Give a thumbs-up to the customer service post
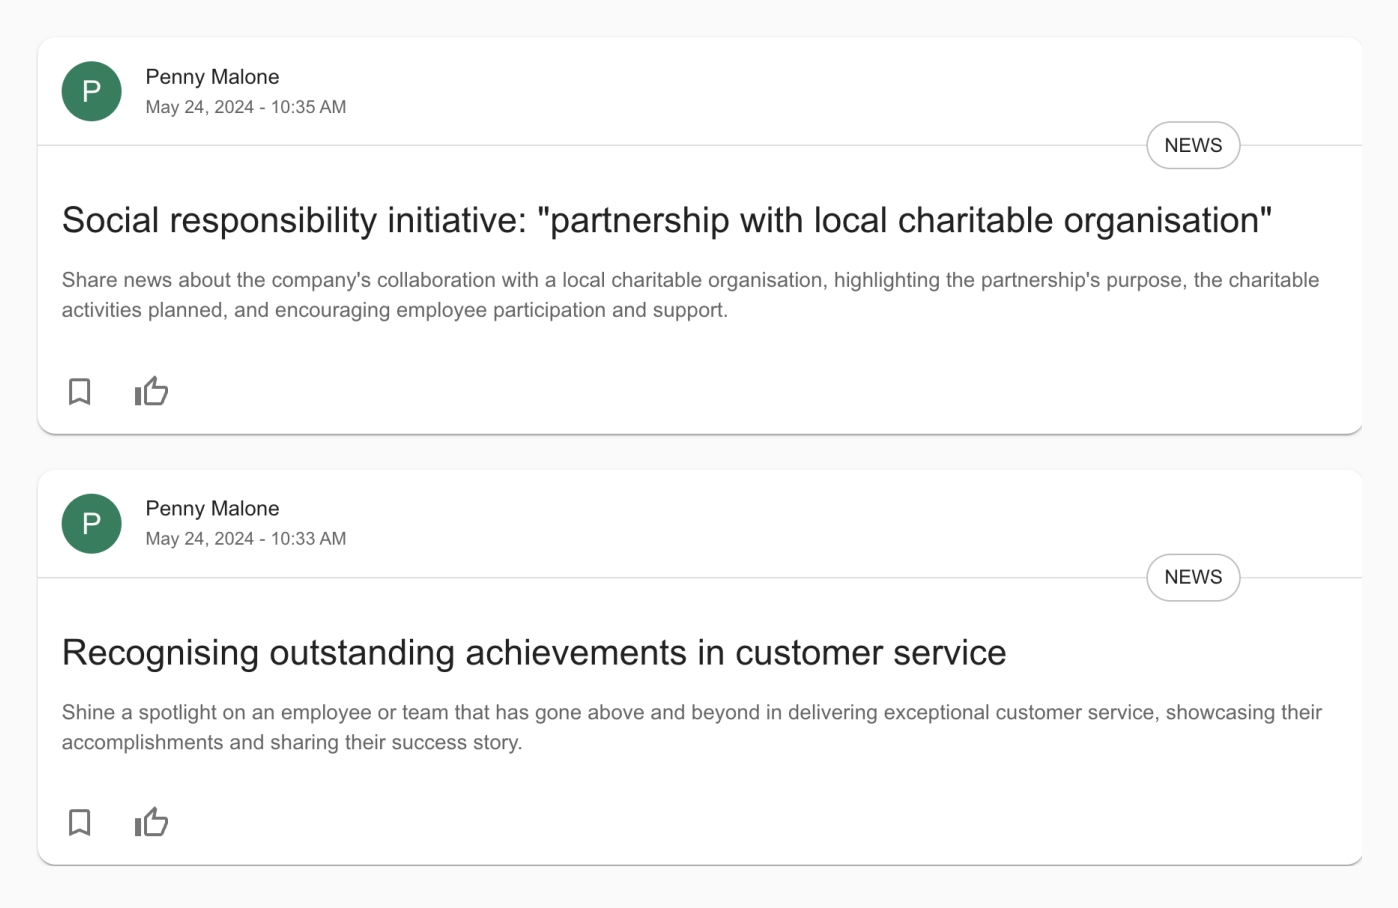This screenshot has height=908, width=1398. coord(151,822)
